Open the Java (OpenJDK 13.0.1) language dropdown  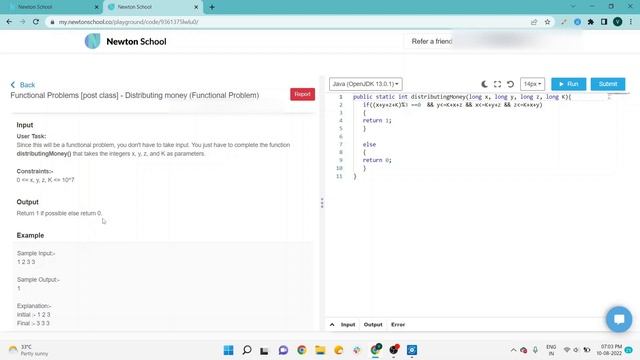pos(366,84)
